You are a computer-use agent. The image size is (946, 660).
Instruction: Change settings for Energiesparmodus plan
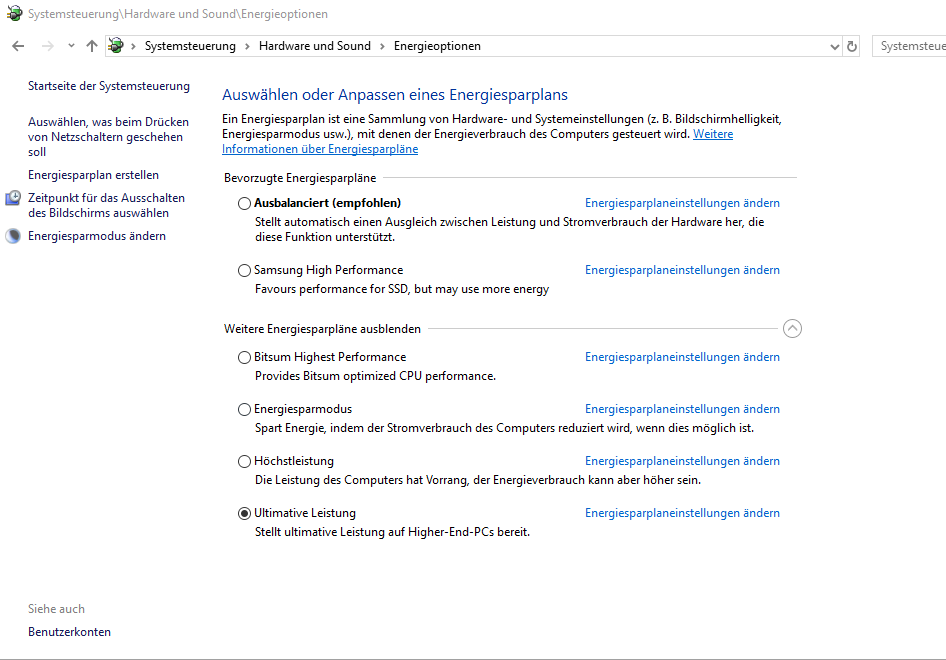682,408
